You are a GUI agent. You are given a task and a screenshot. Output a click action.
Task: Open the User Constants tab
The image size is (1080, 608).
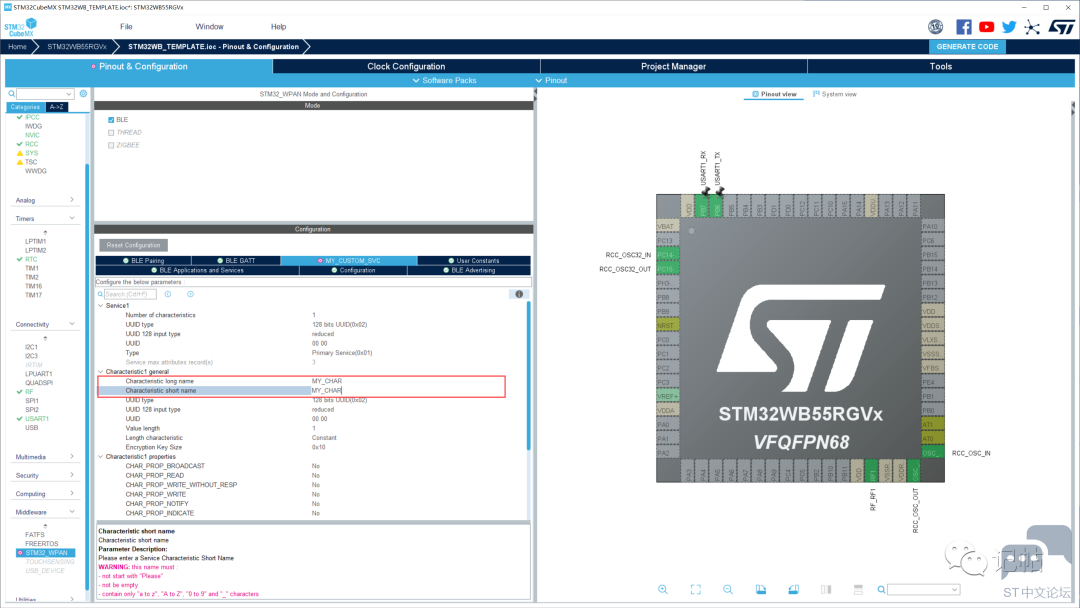pyautogui.click(x=474, y=260)
